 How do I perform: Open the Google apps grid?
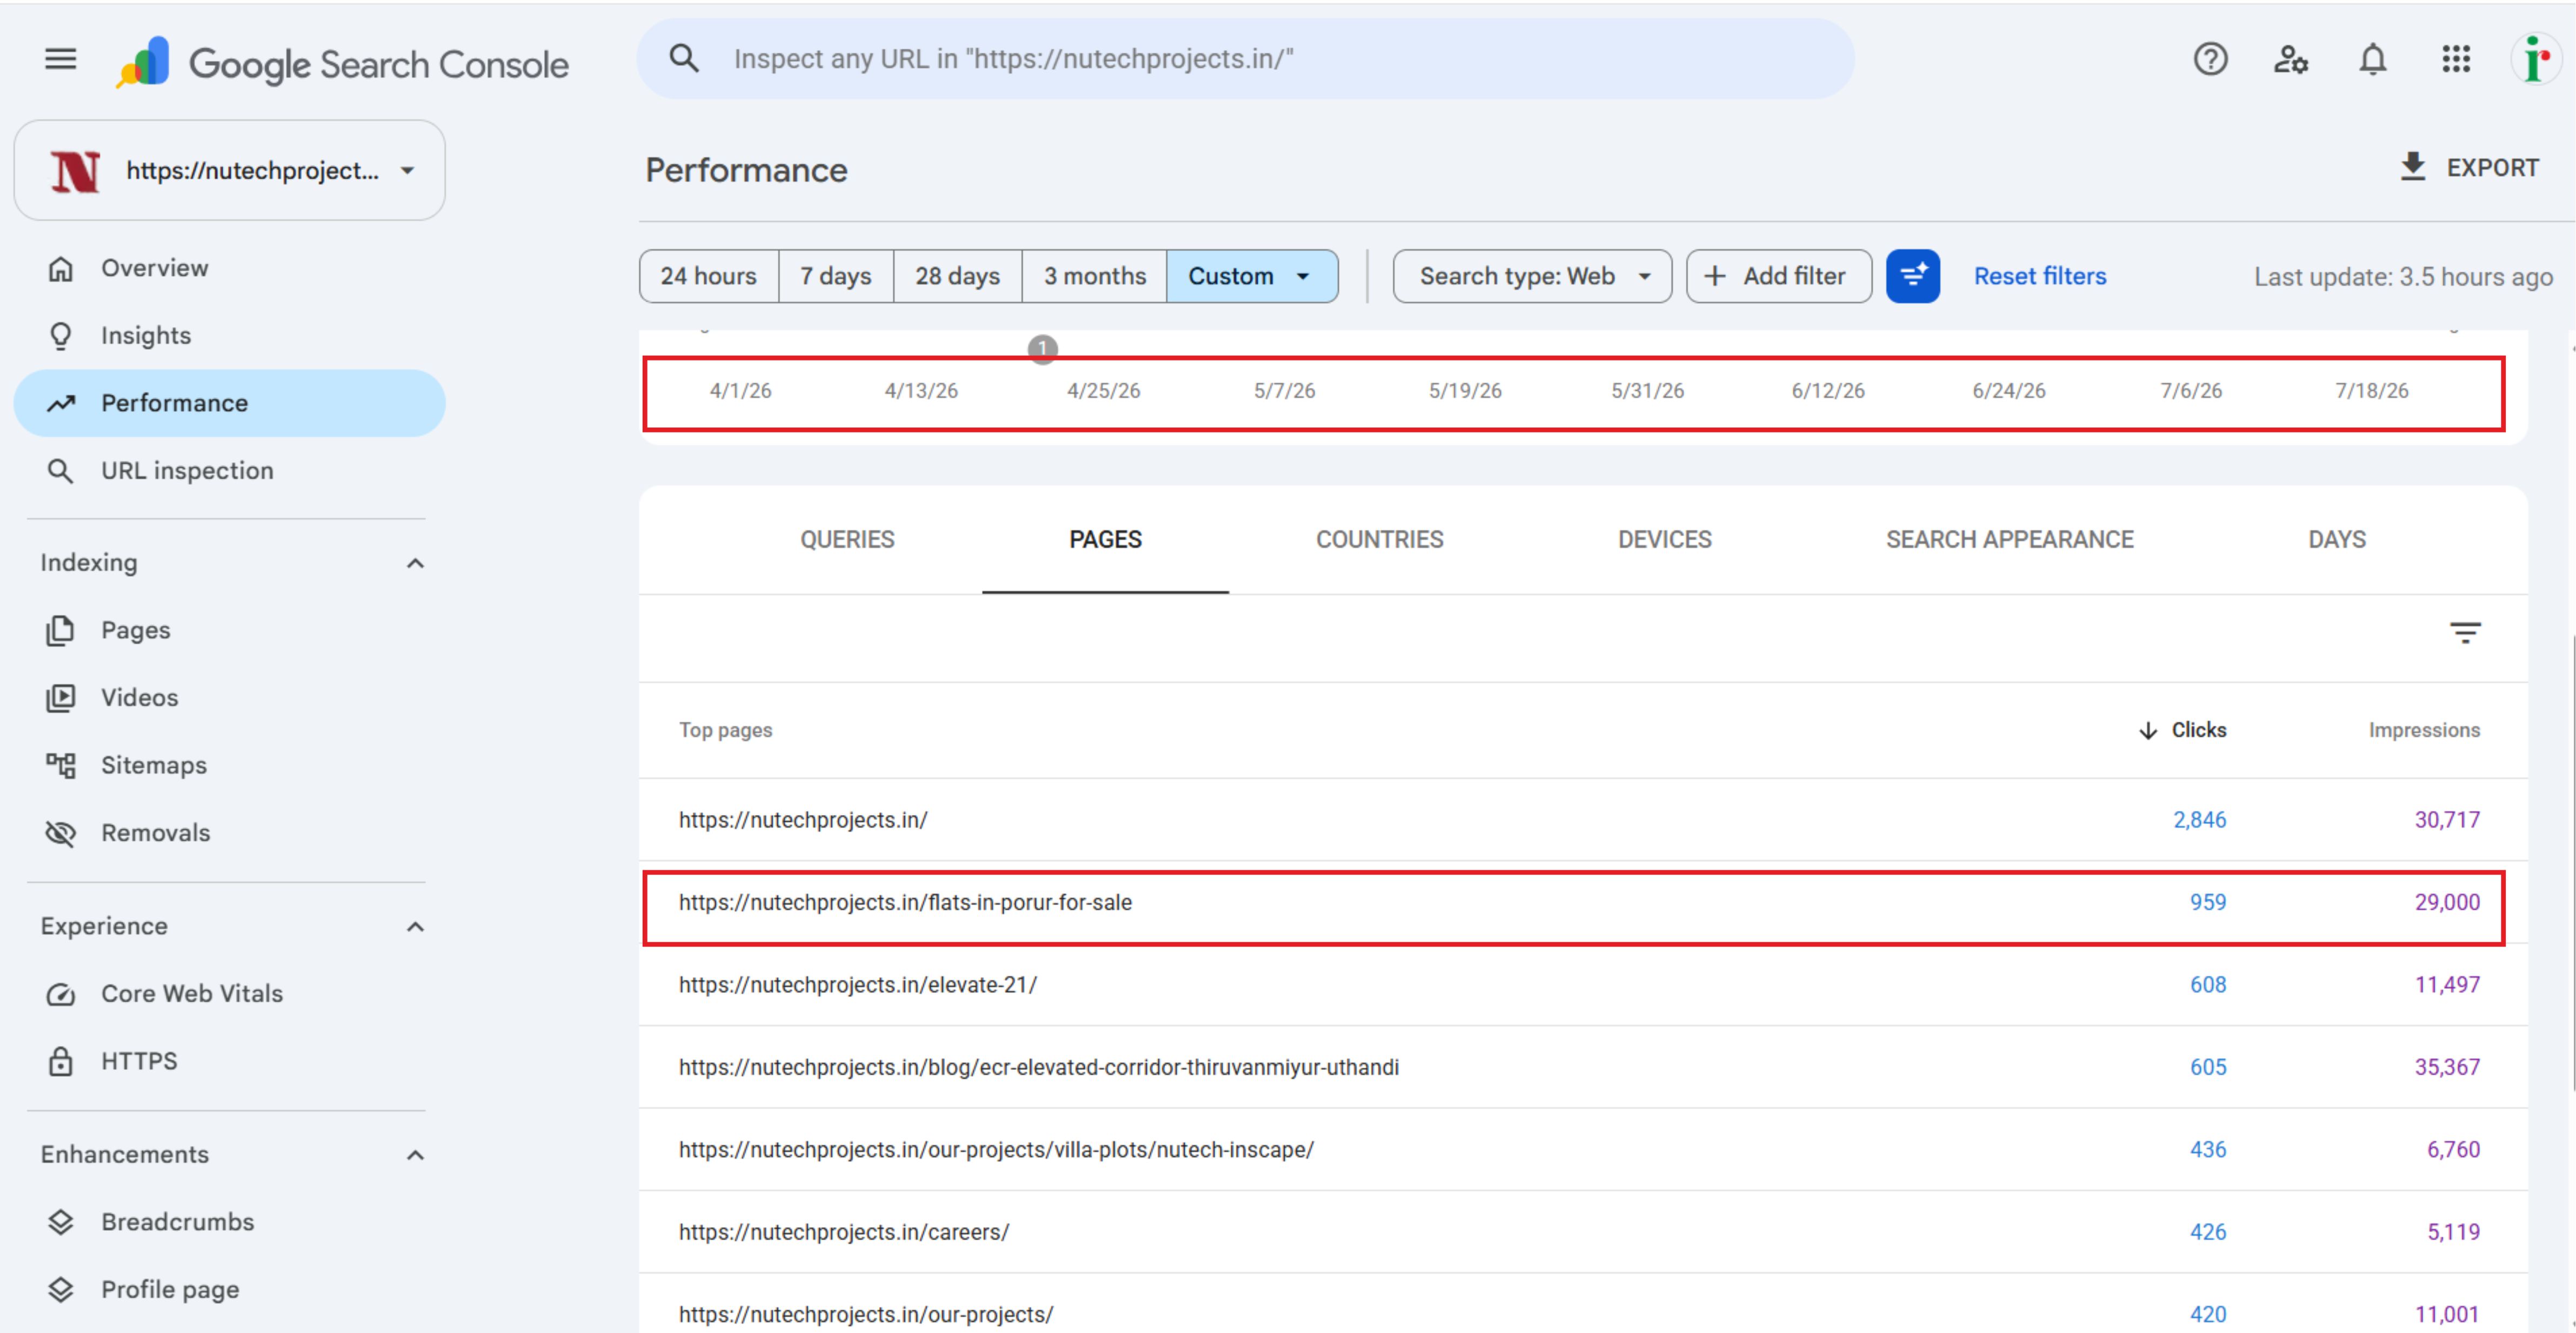[x=2456, y=59]
